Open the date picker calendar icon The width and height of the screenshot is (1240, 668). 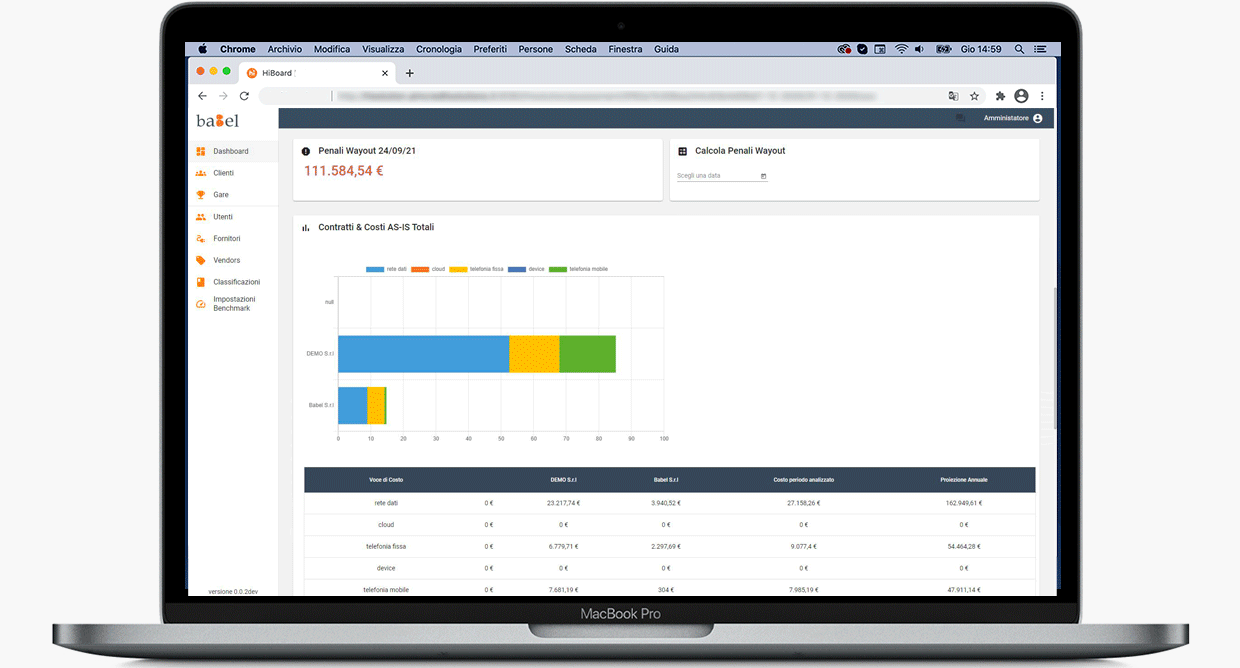point(763,176)
